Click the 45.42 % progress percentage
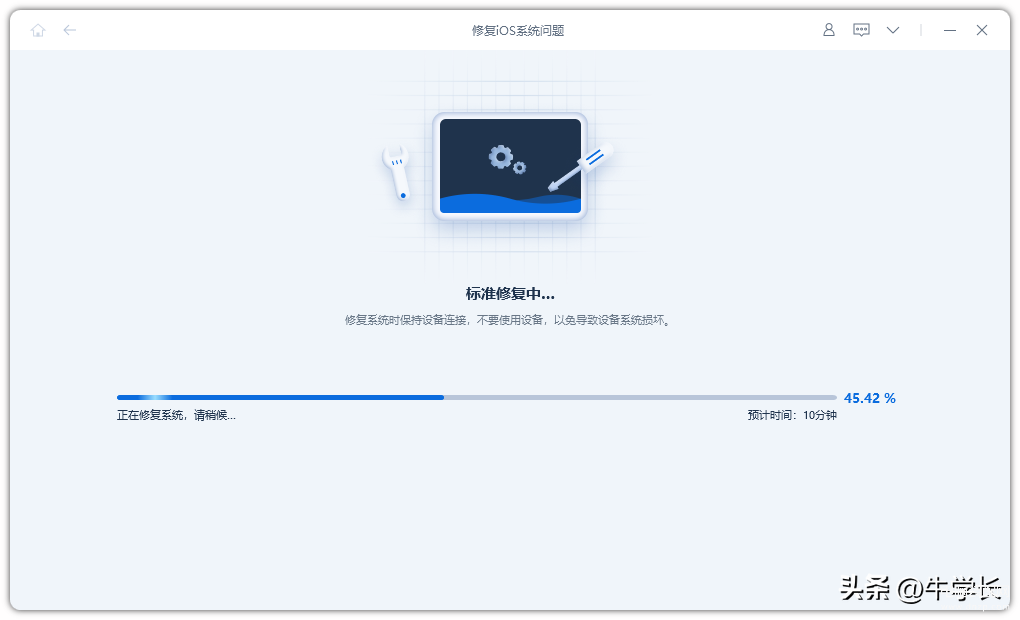Screen dimensions: 1020x620 870,398
